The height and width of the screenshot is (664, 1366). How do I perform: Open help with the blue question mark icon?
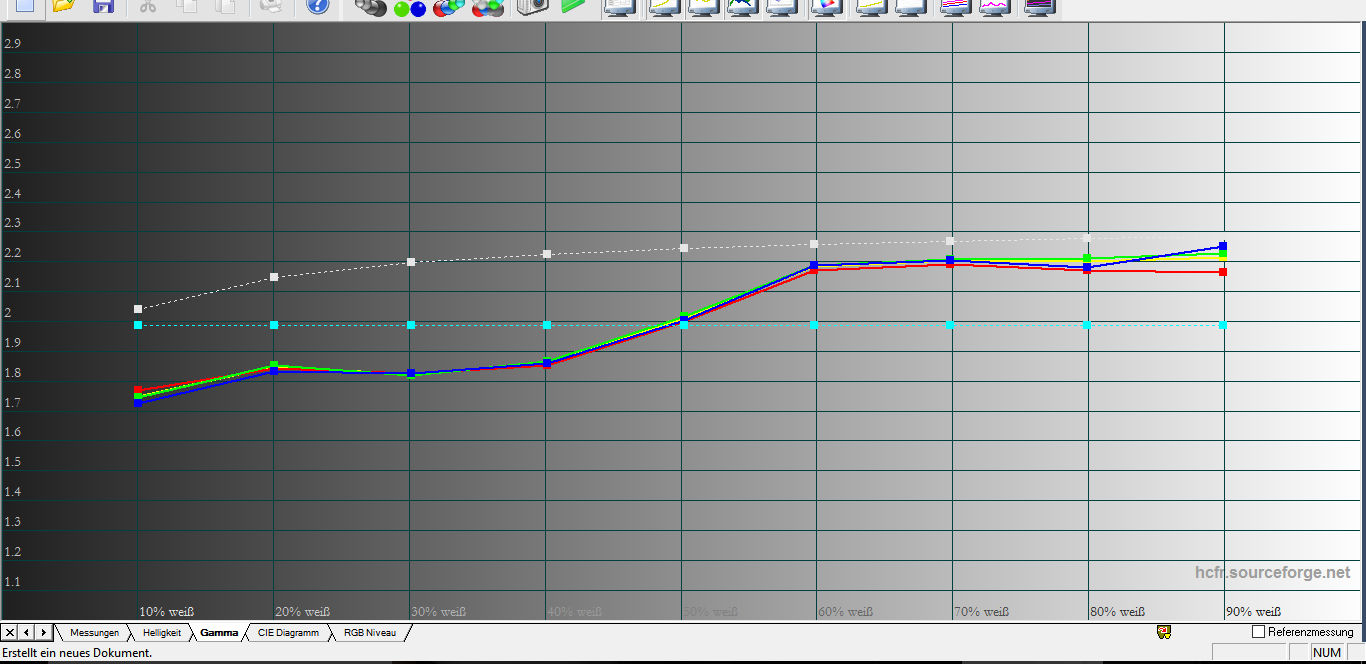point(317,6)
